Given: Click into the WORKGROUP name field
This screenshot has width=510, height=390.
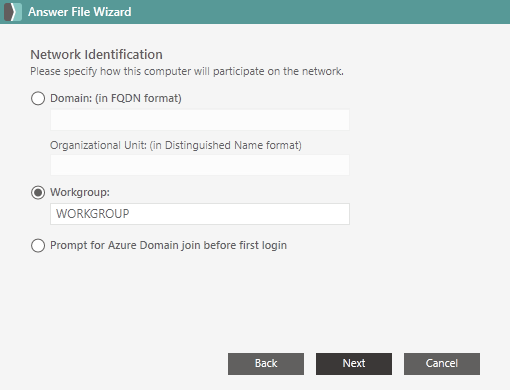Looking at the screenshot, I should pyautogui.click(x=200, y=214).
